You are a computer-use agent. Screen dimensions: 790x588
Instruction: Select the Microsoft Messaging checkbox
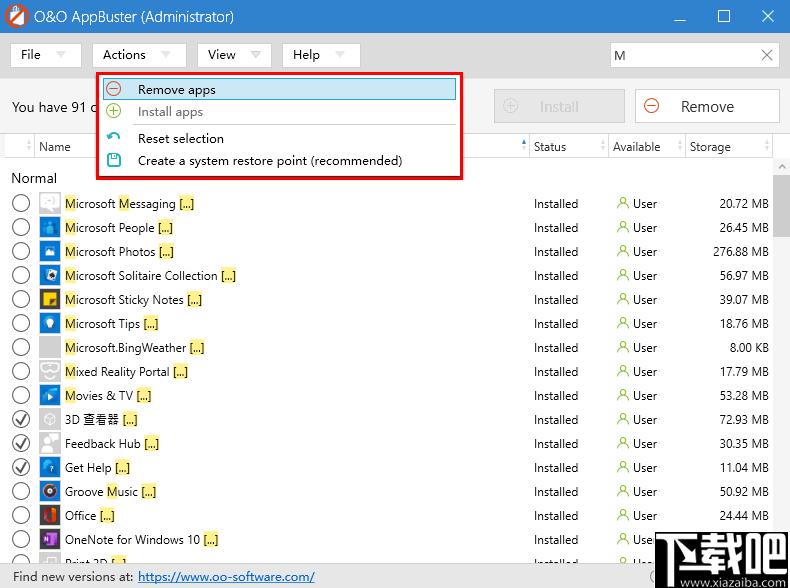coord(21,204)
